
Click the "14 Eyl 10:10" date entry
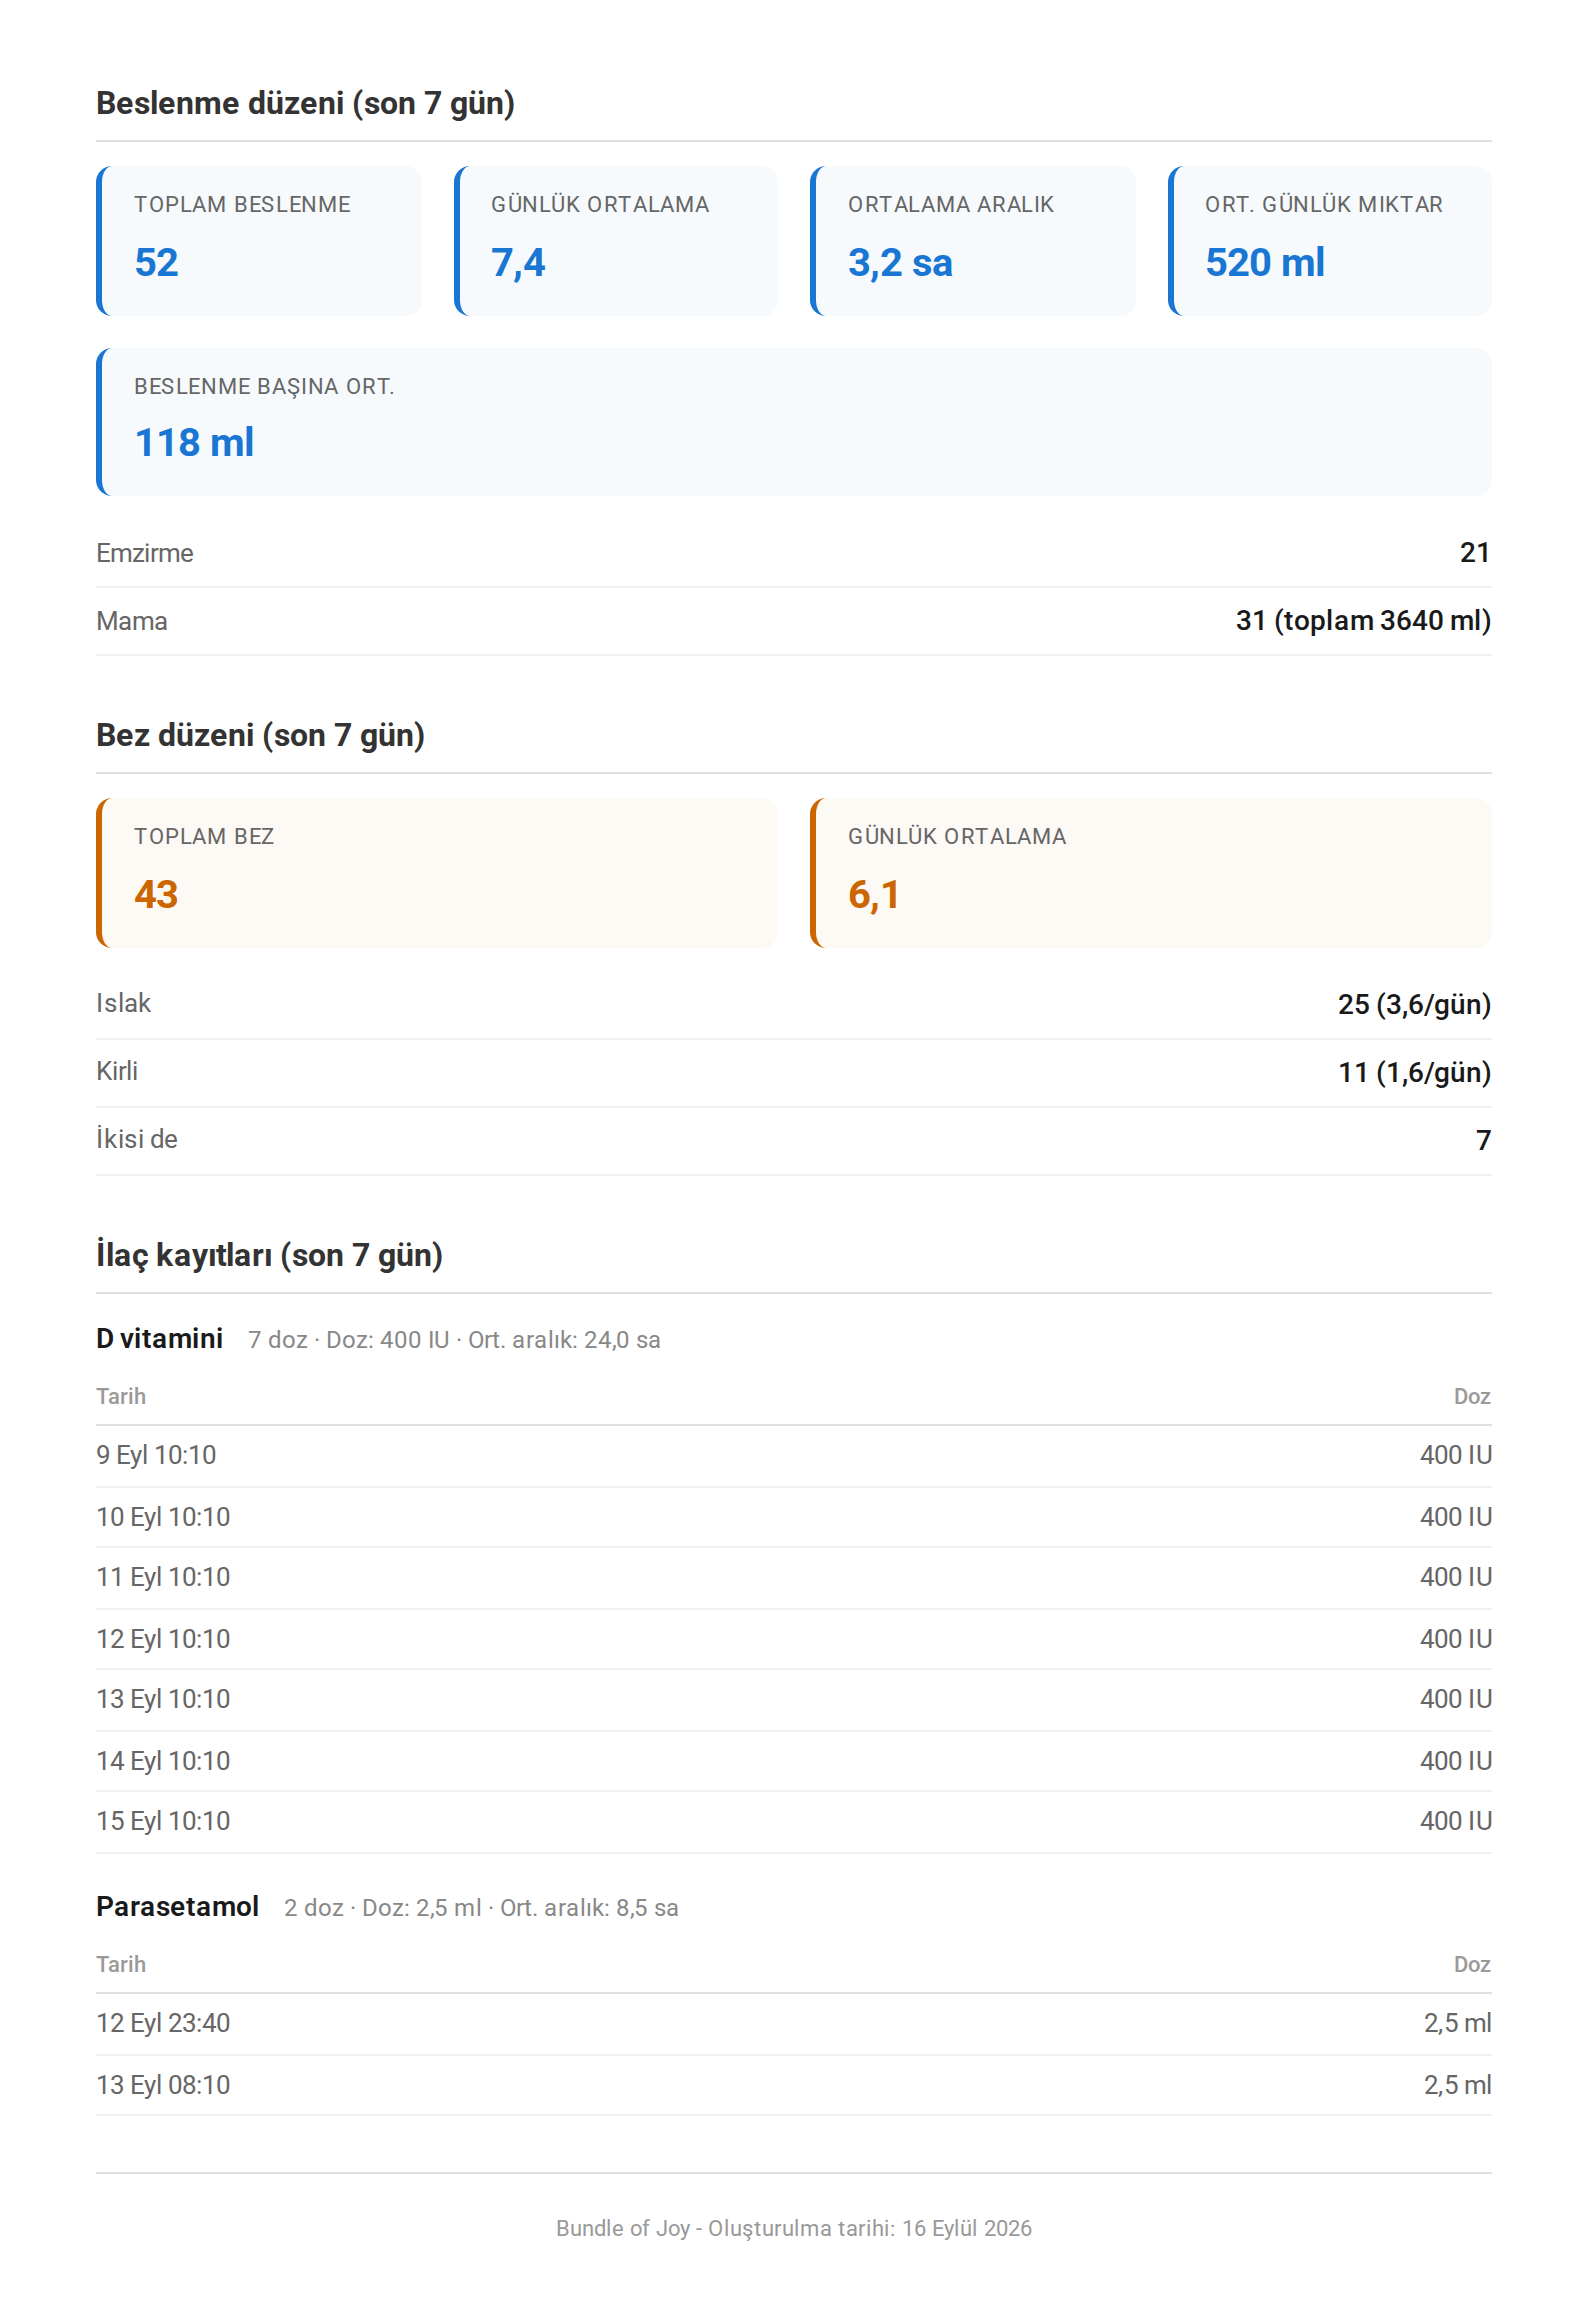163,1761
